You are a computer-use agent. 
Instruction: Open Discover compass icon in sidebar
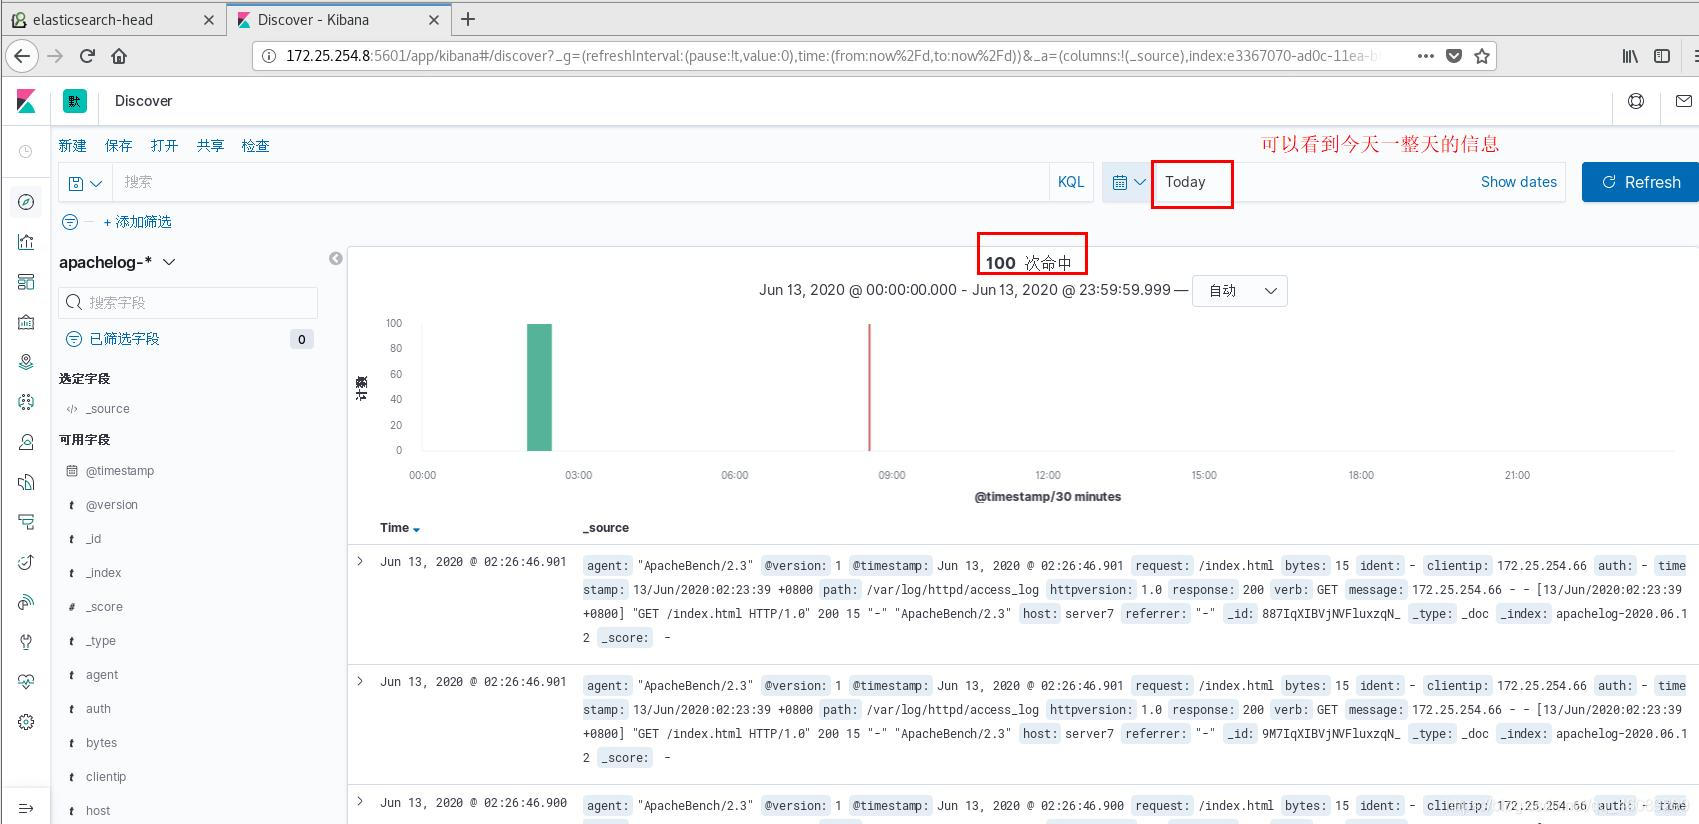click(26, 202)
